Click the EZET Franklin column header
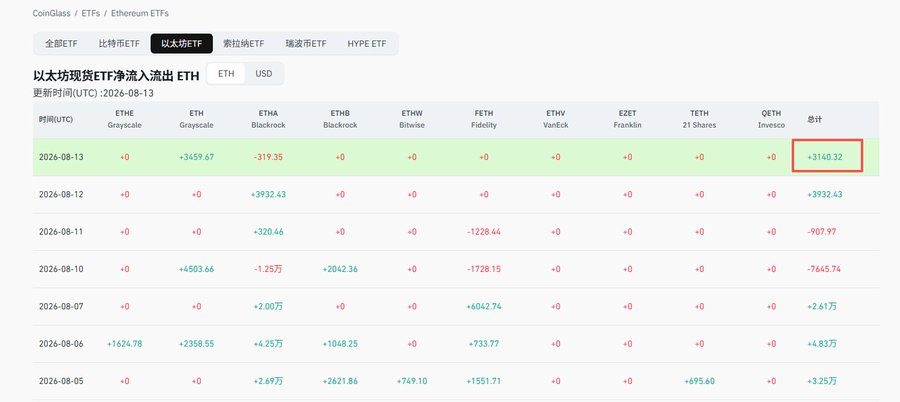Viewport: 900px width, 402px height. pyautogui.click(x=627, y=119)
